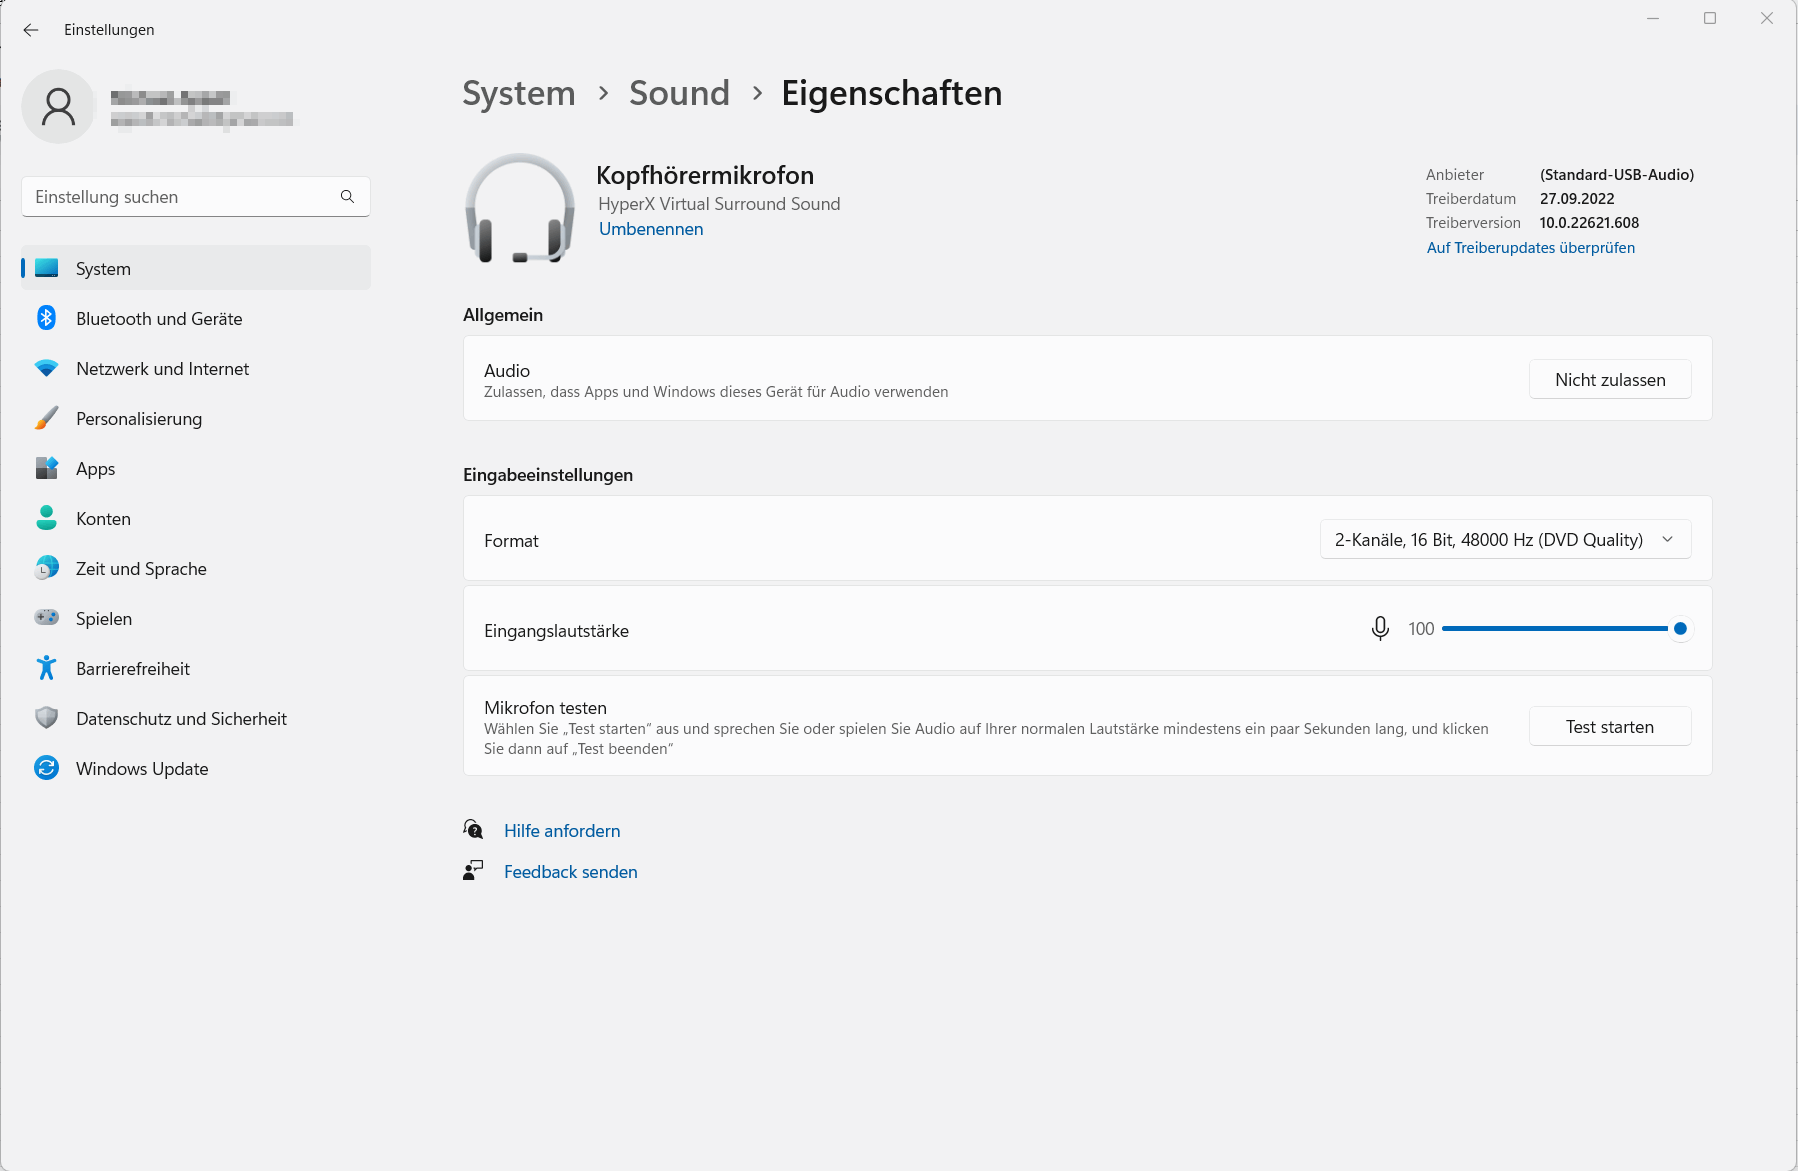Navigate to Sound in the breadcrumb
This screenshot has height=1171, width=1798.
pos(679,93)
